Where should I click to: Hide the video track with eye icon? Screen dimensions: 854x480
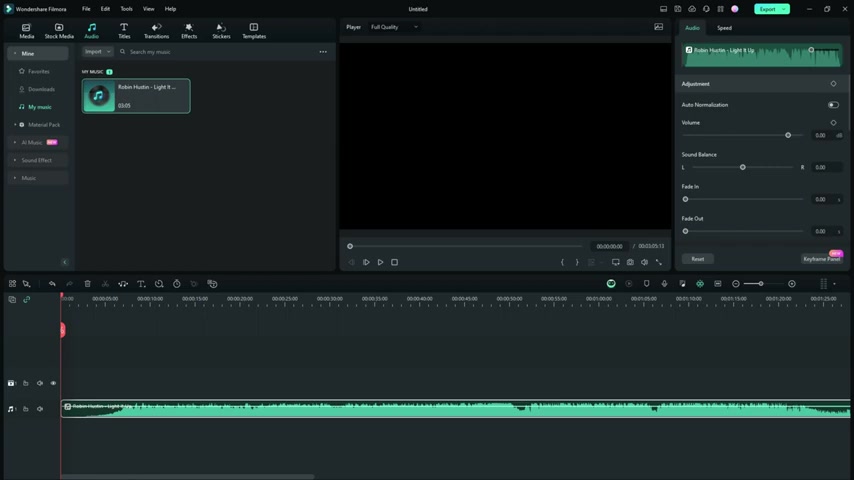click(x=53, y=383)
